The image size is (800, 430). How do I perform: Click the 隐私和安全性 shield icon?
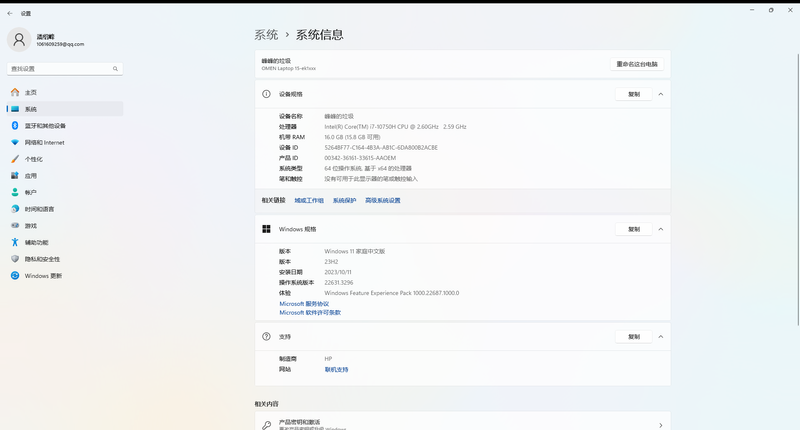pyautogui.click(x=14, y=259)
